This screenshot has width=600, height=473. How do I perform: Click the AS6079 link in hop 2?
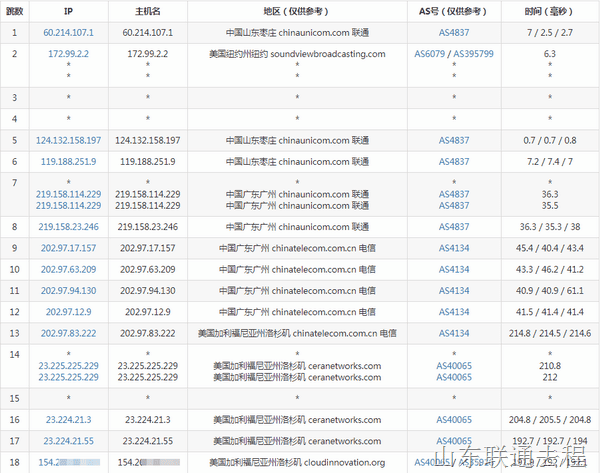pos(429,54)
